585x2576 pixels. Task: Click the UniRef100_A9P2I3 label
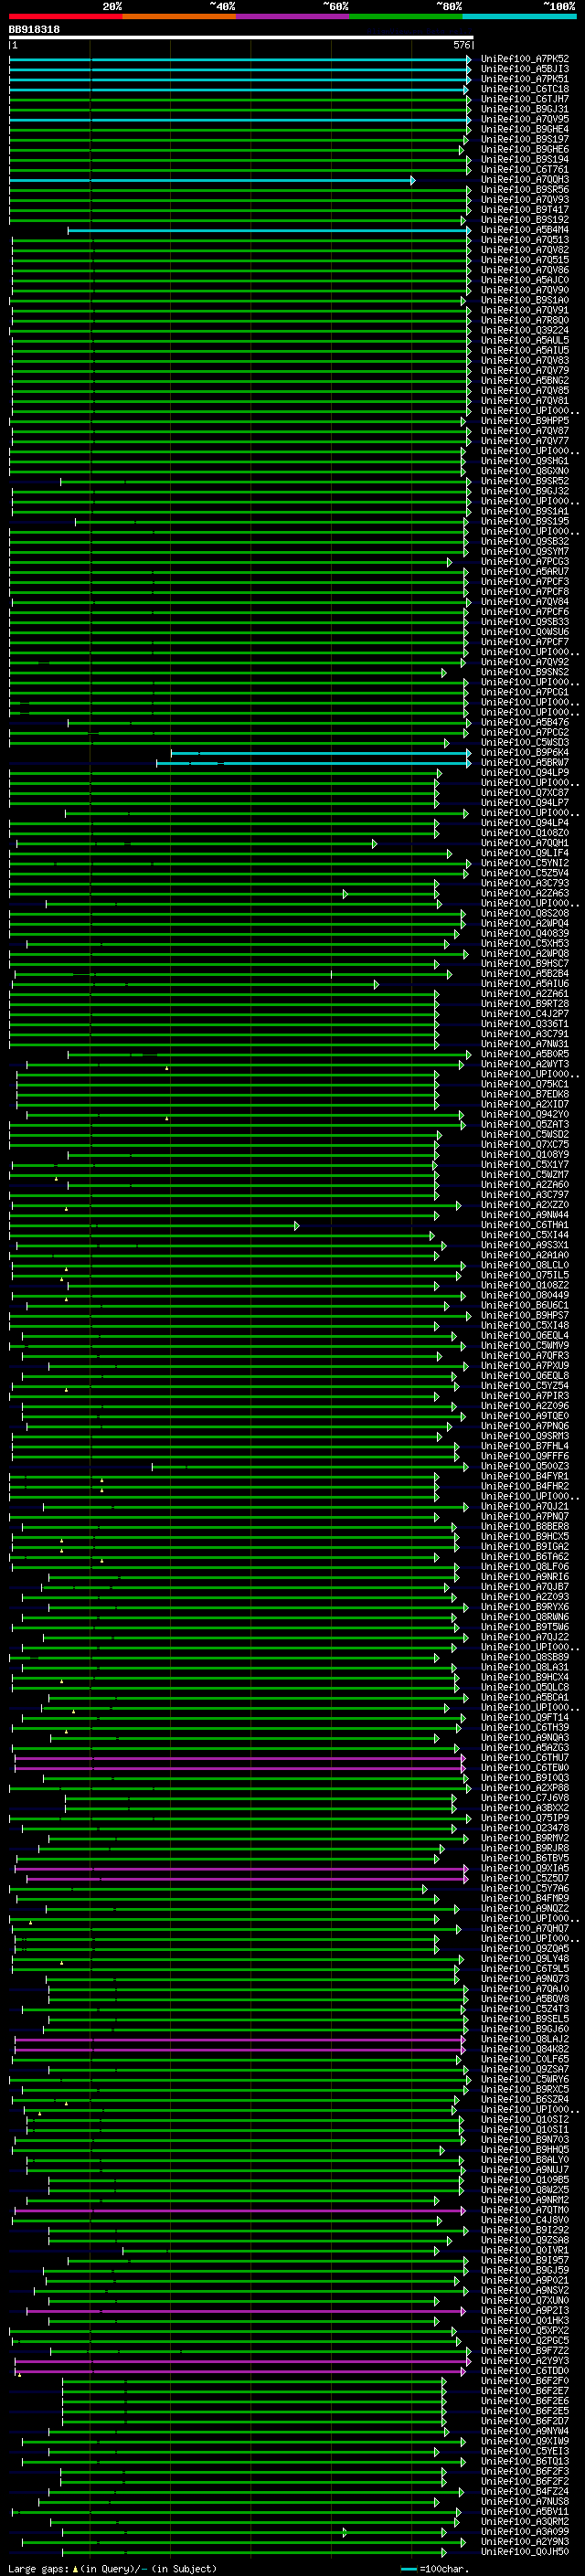[524, 2310]
